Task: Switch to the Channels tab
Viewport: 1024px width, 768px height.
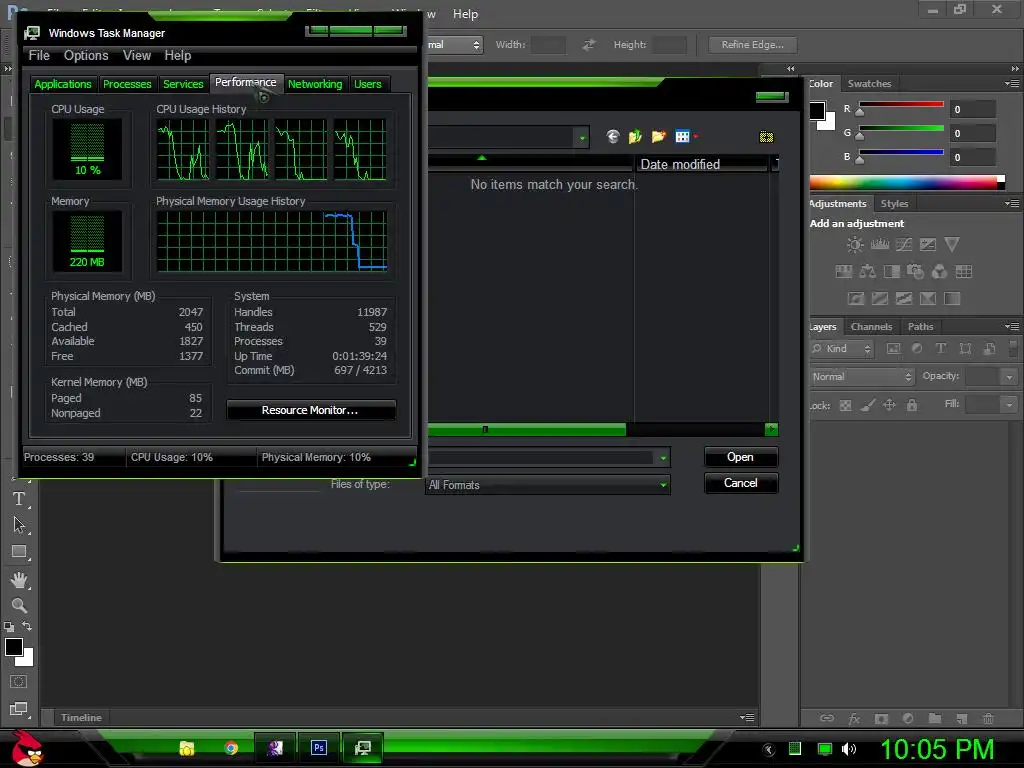Action: (x=871, y=327)
